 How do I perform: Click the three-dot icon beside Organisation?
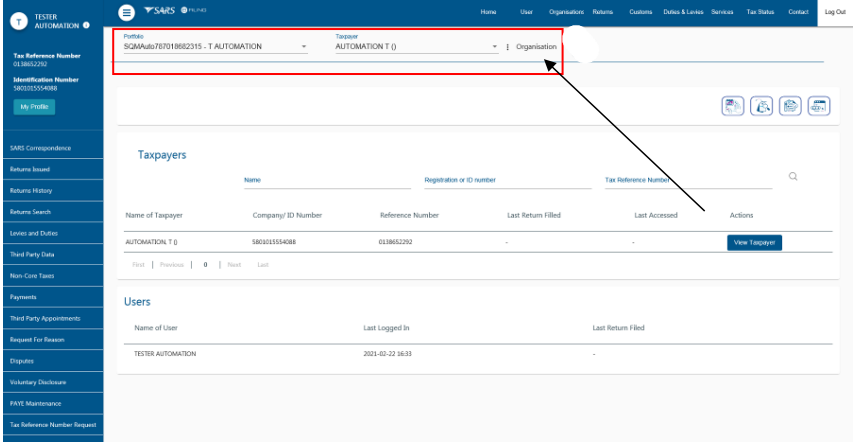click(508, 47)
